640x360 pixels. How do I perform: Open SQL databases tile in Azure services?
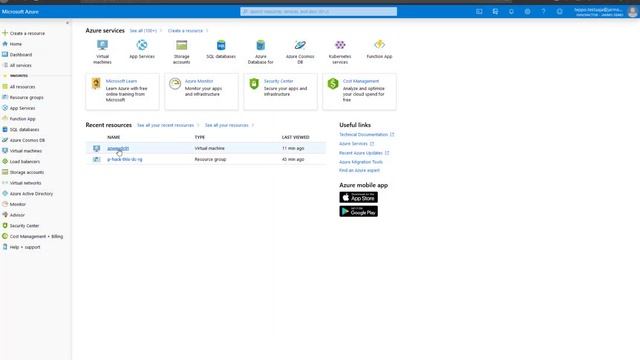[x=221, y=49]
